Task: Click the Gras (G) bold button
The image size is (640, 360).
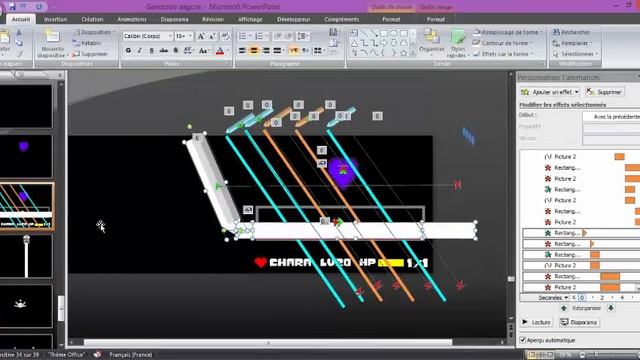Action: coord(128,50)
